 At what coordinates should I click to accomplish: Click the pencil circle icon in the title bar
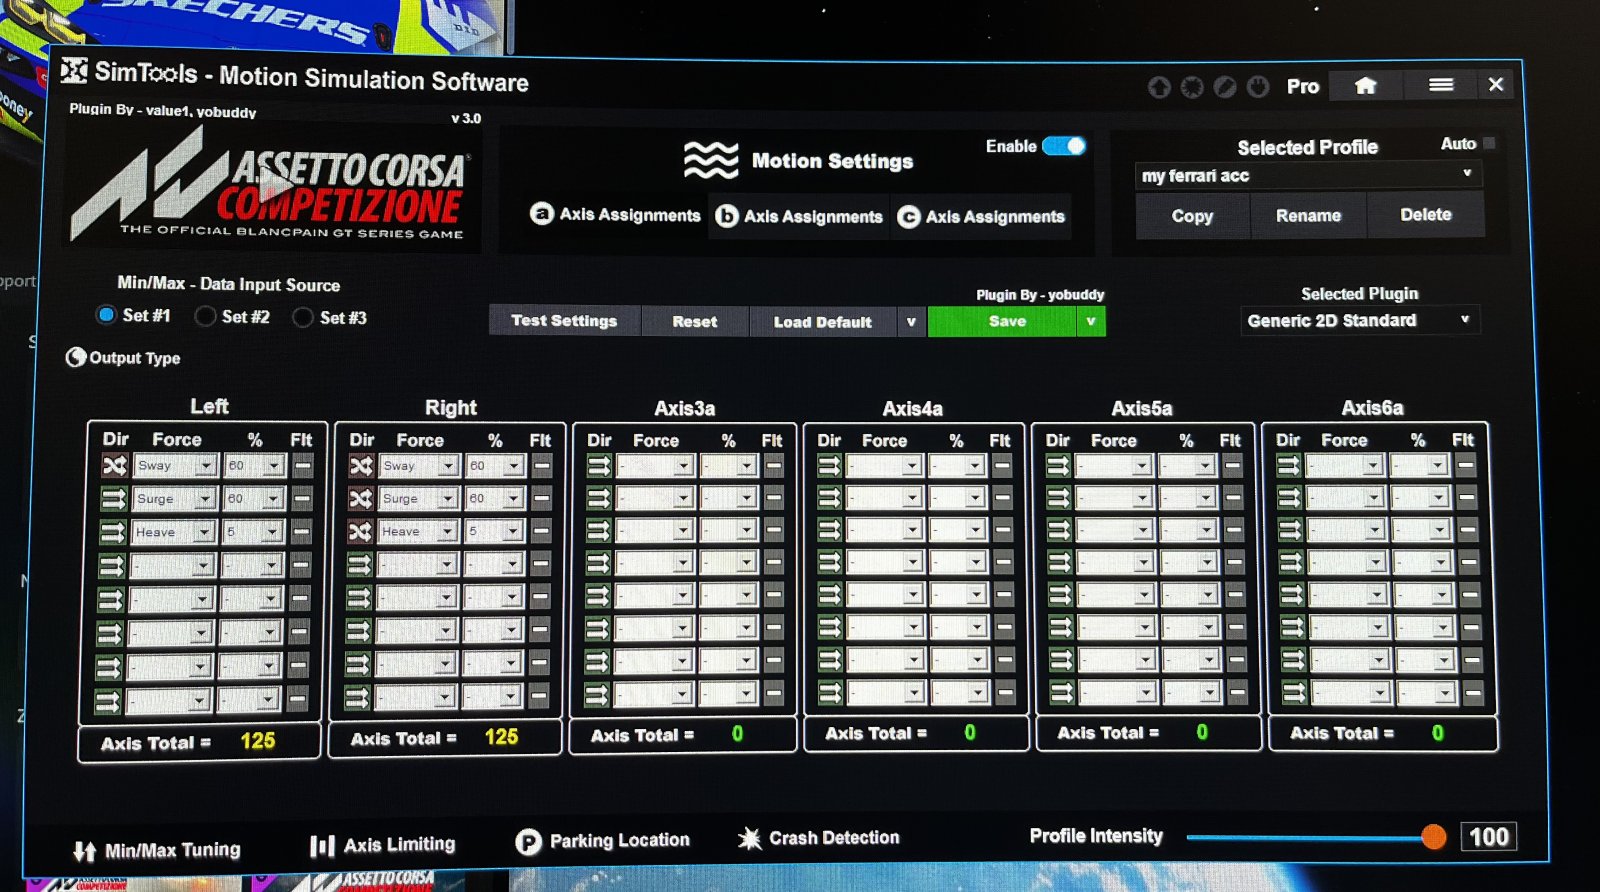[x=1225, y=87]
